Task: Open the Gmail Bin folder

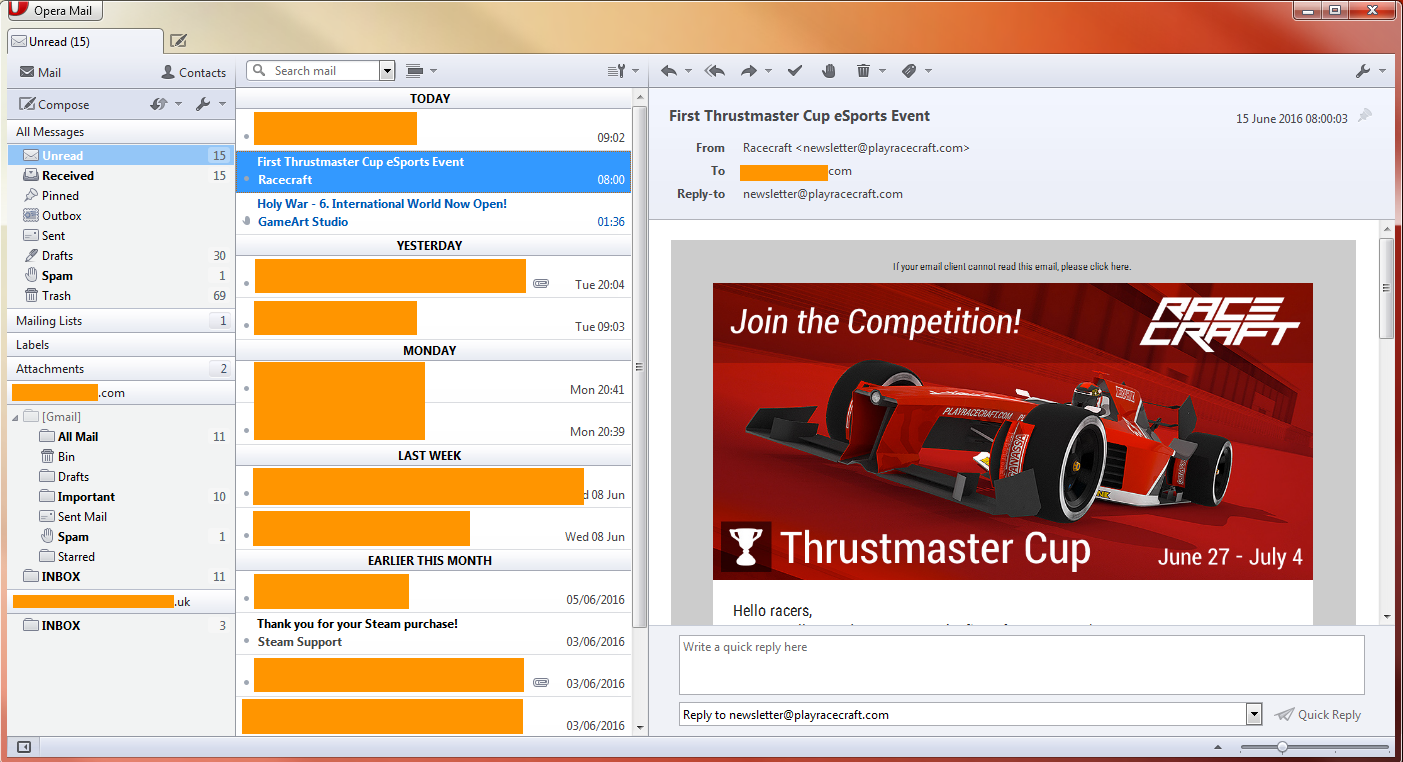Action: click(120, 457)
